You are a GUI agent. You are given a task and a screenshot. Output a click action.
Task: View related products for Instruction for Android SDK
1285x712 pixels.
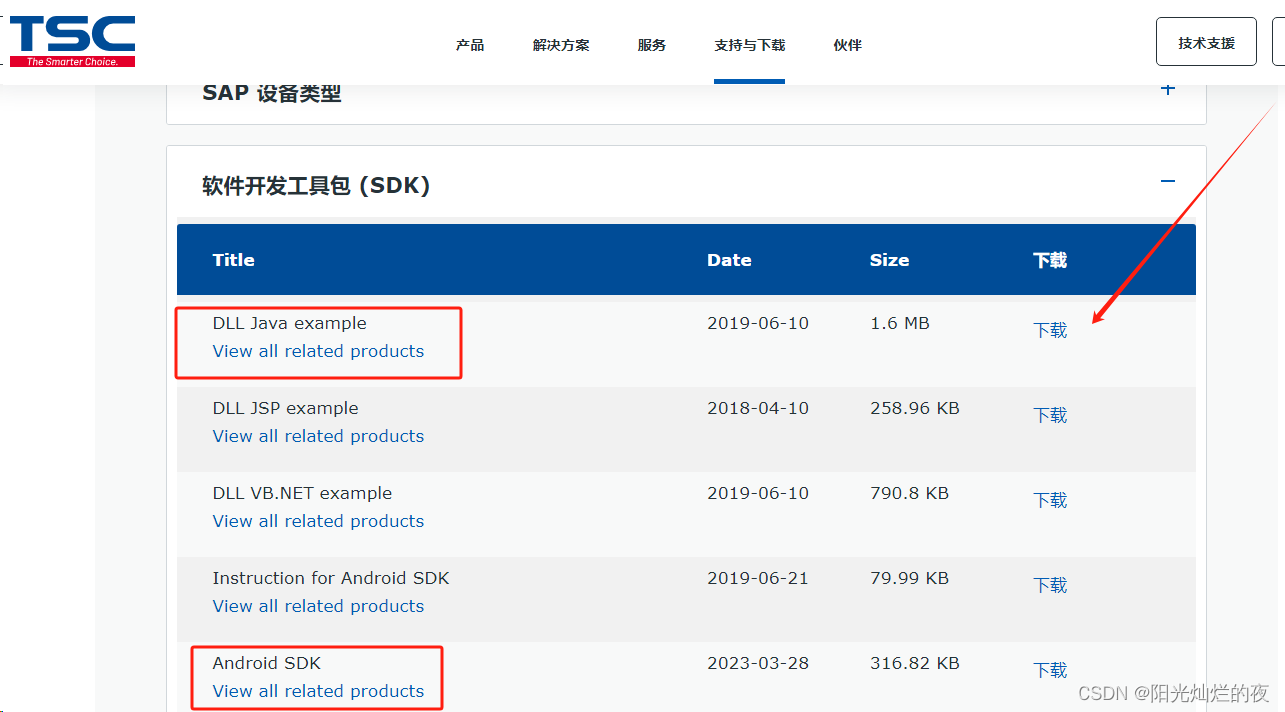(317, 606)
